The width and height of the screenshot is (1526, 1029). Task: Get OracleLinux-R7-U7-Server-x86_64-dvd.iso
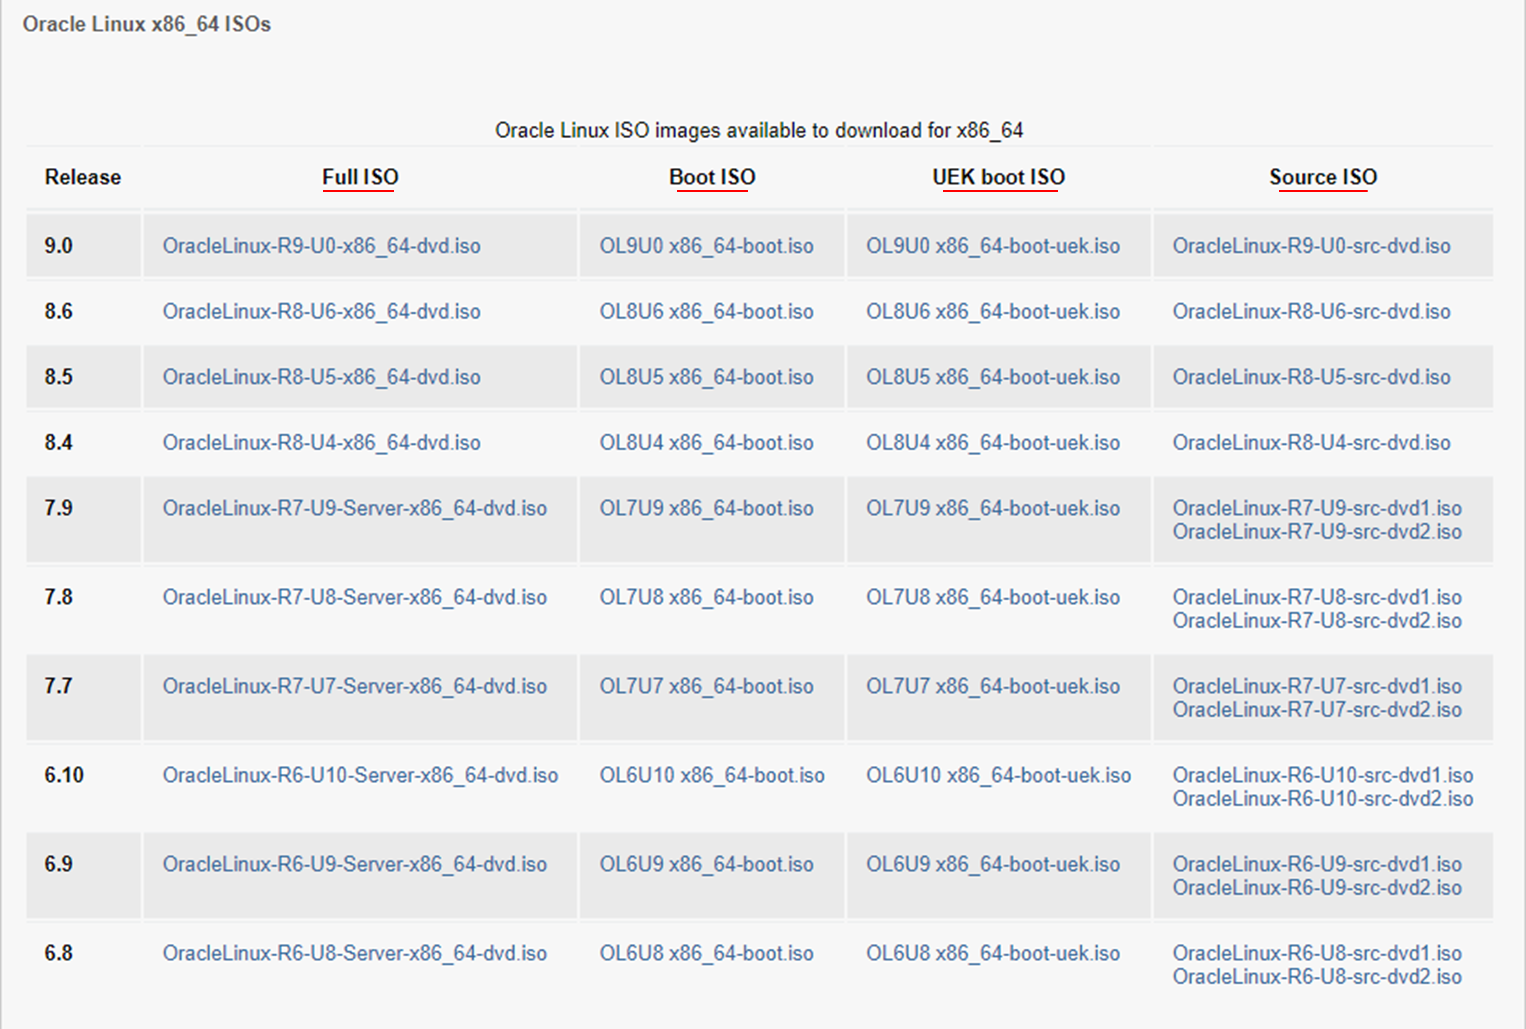click(355, 686)
